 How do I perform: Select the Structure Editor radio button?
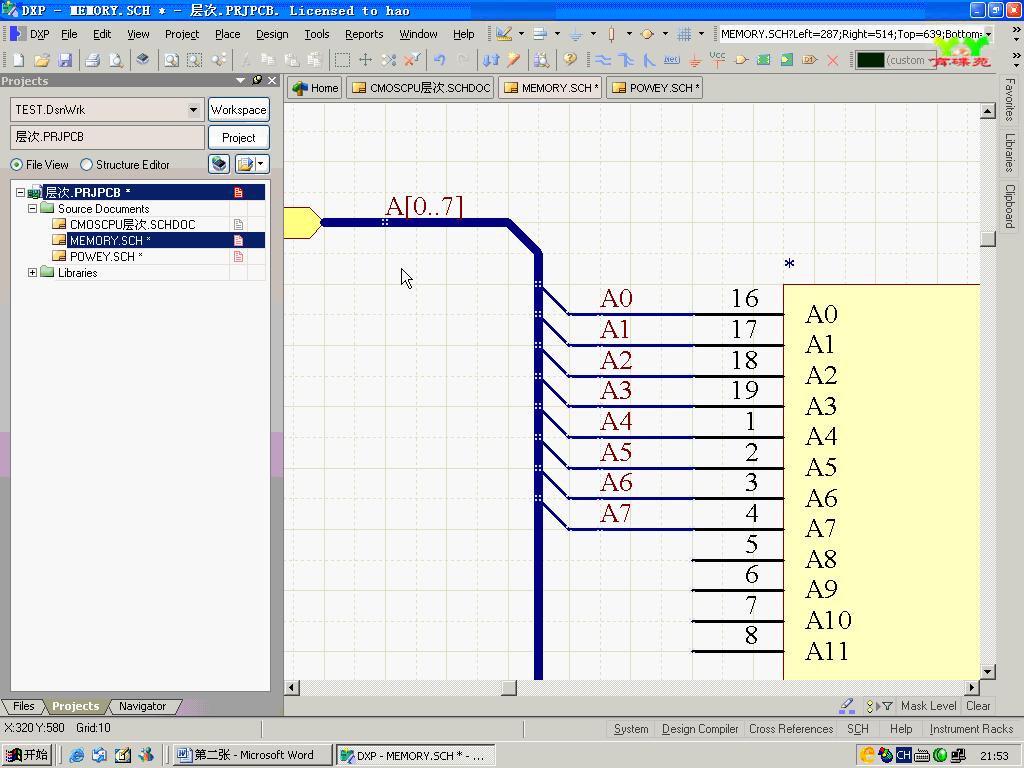(86, 165)
